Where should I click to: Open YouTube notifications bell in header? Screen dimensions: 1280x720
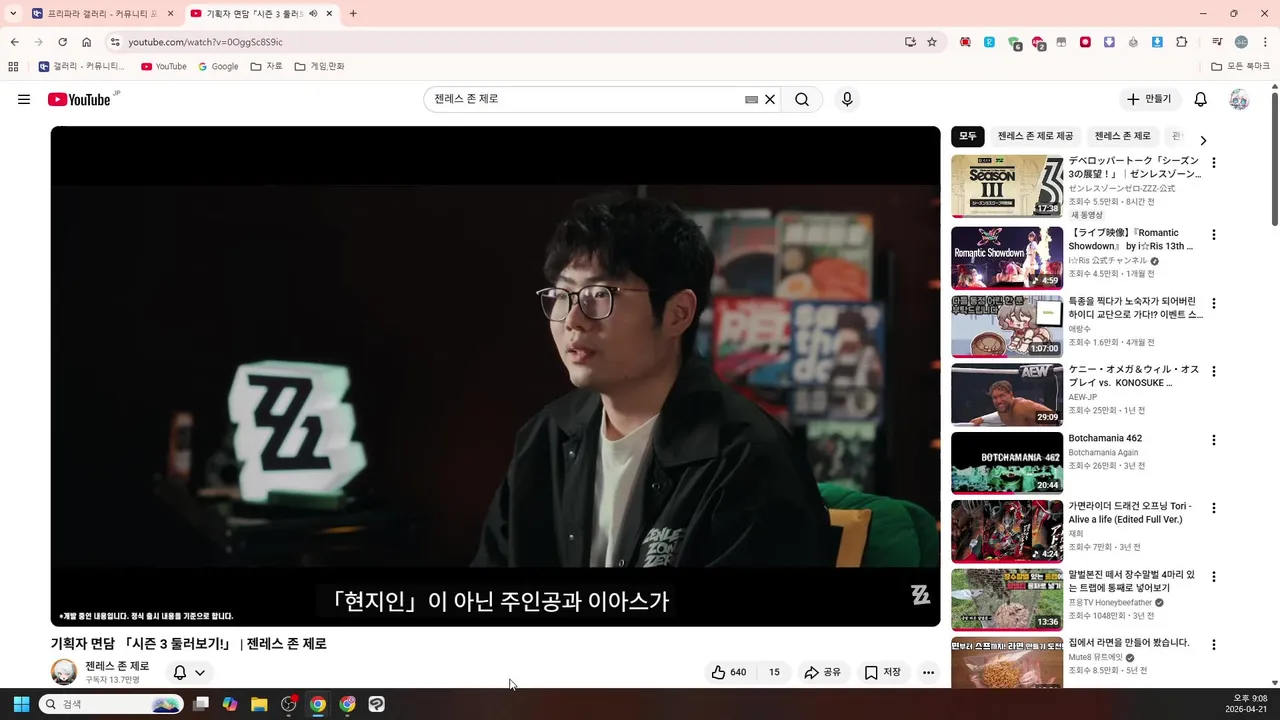pos(1201,99)
